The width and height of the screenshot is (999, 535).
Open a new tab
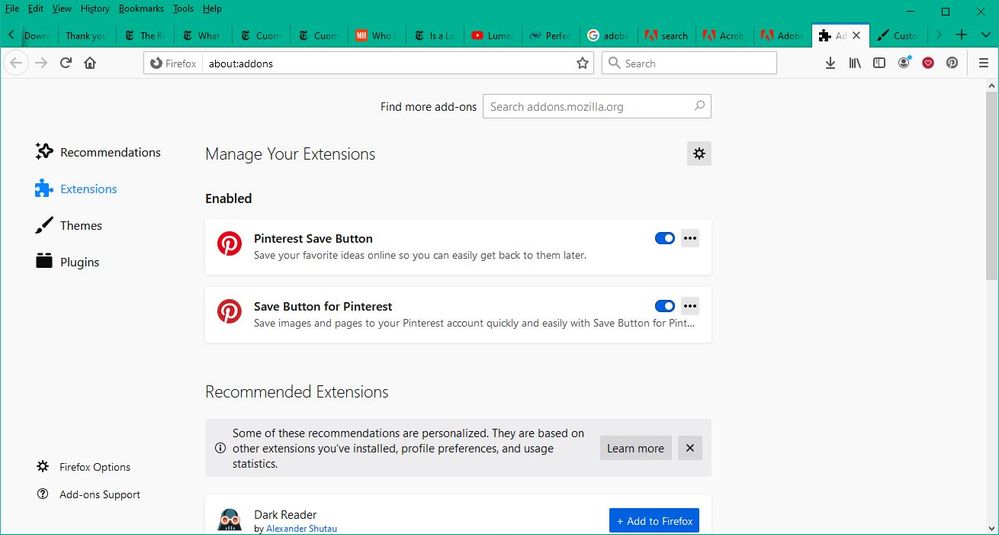[961, 35]
